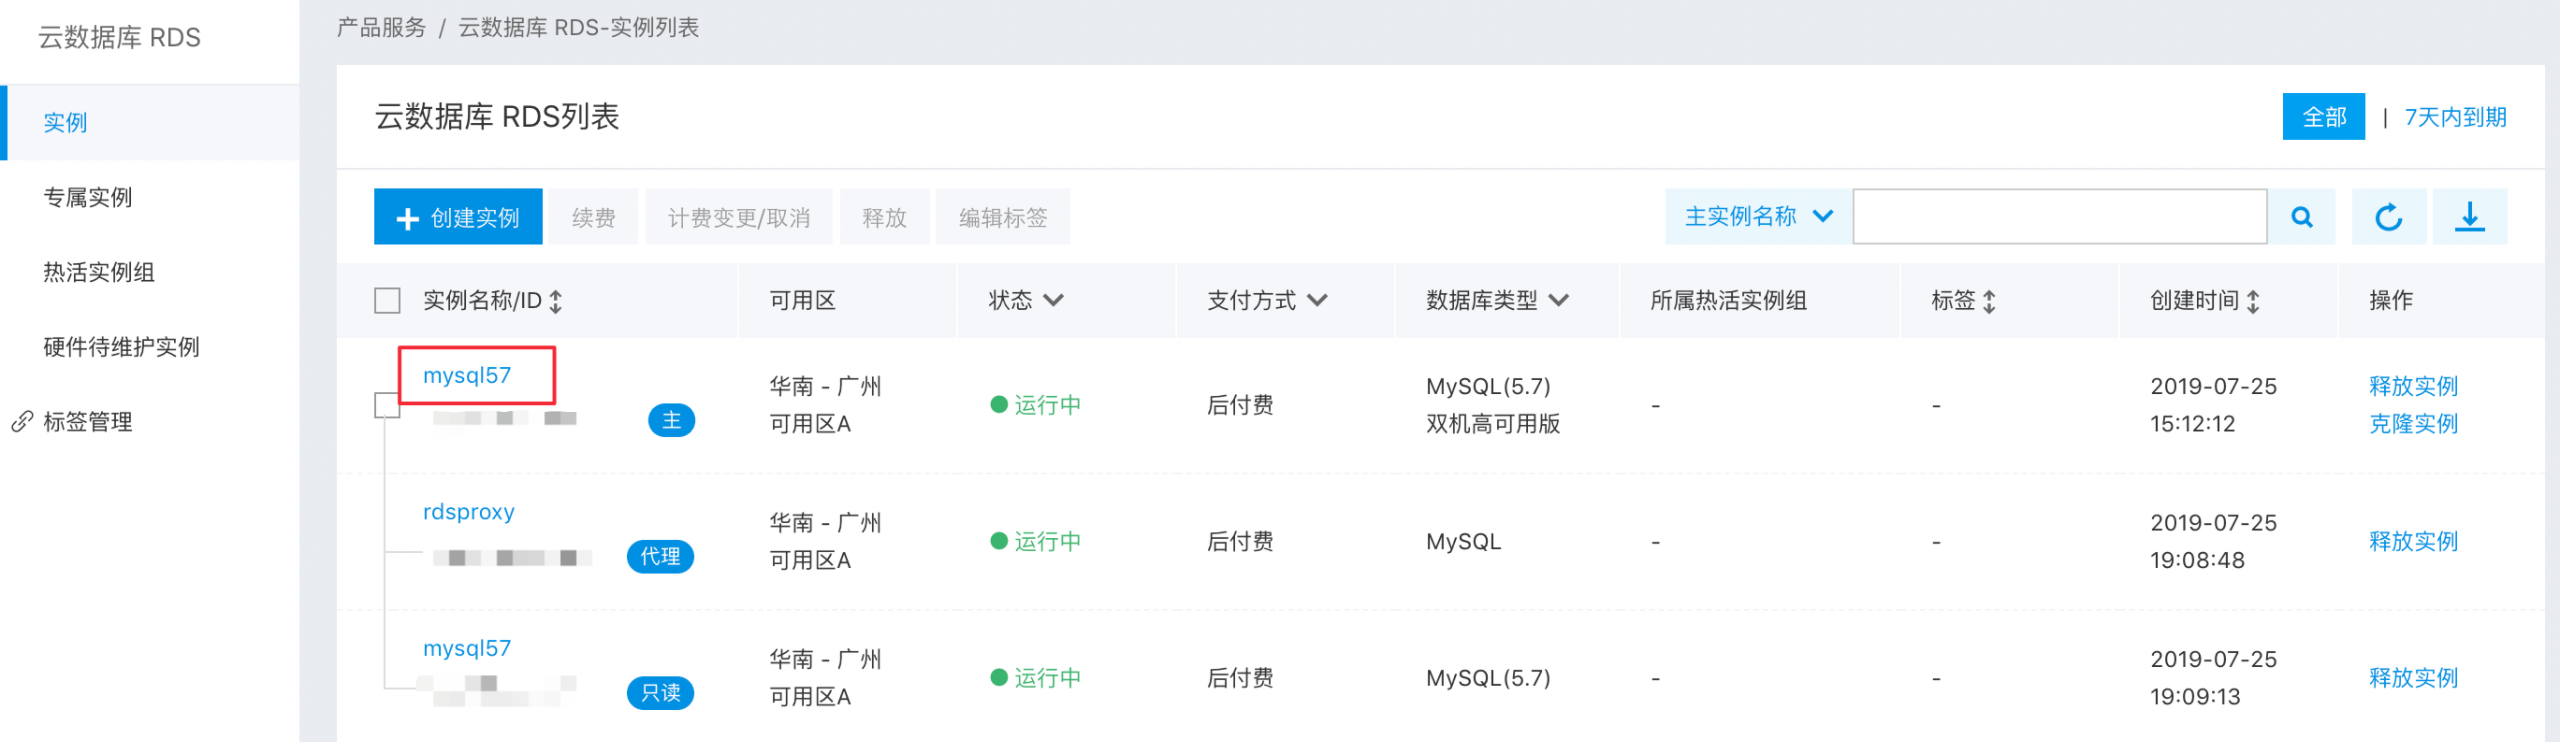Sort by creation time arrows
The image size is (2560, 742).
2253,301
